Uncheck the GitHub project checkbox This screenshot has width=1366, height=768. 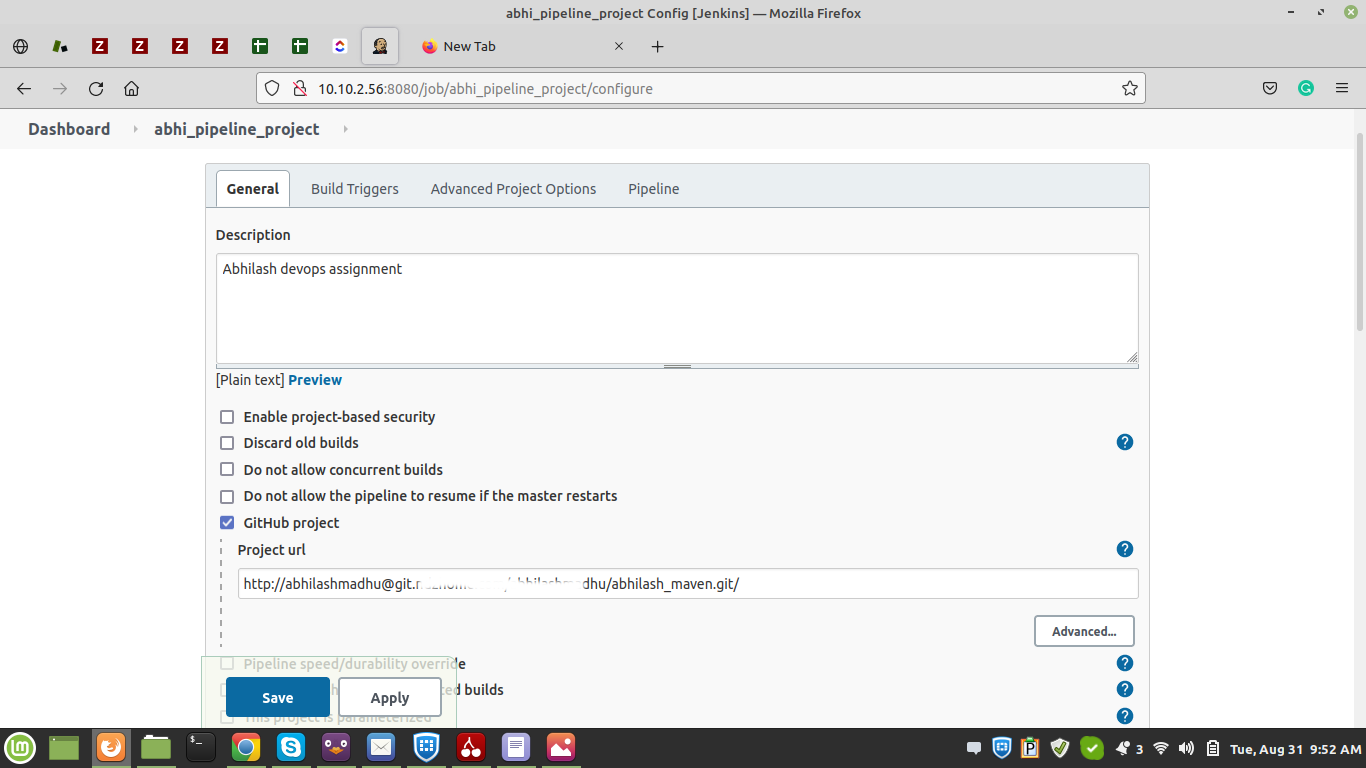(227, 523)
